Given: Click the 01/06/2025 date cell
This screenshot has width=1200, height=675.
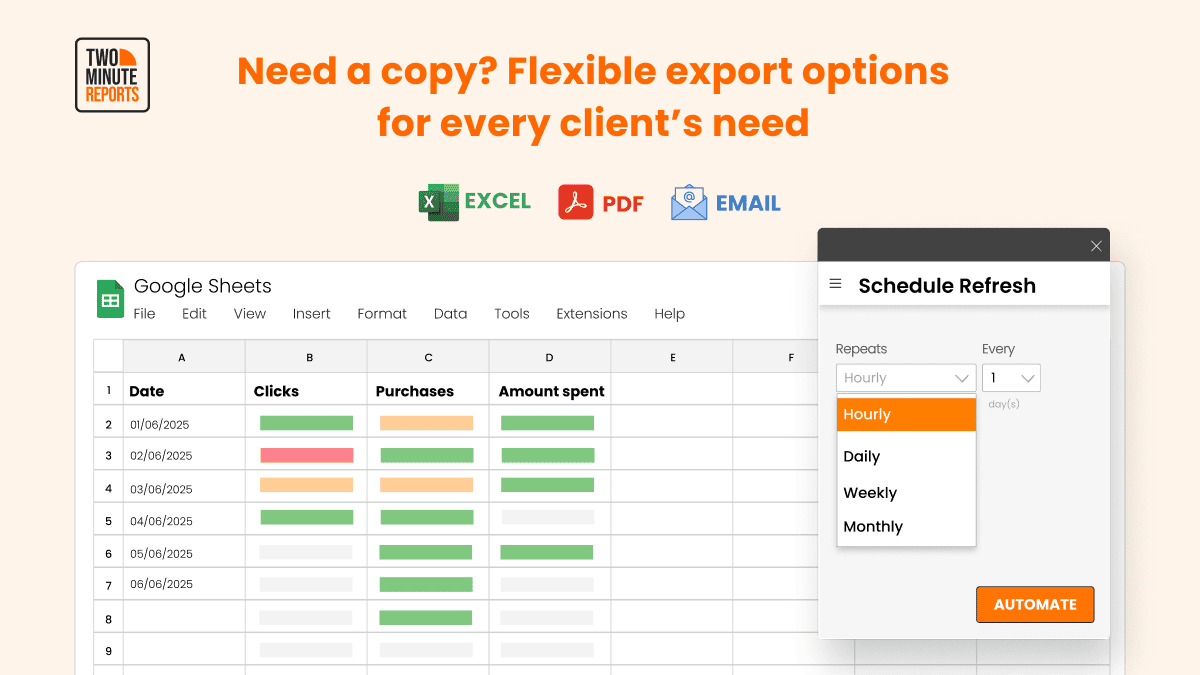Looking at the screenshot, I should coord(184,423).
